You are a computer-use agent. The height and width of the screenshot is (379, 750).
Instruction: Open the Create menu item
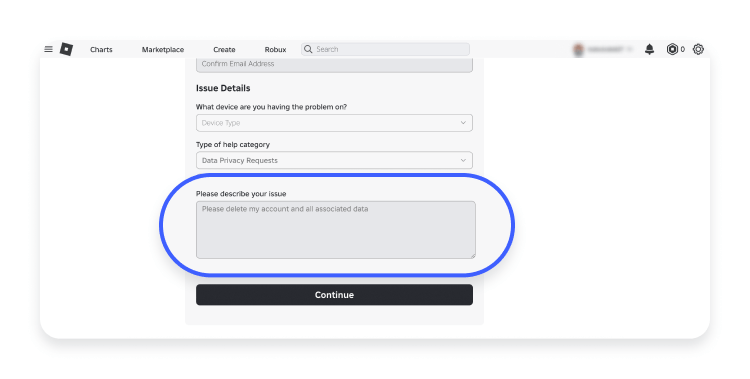[224, 50]
